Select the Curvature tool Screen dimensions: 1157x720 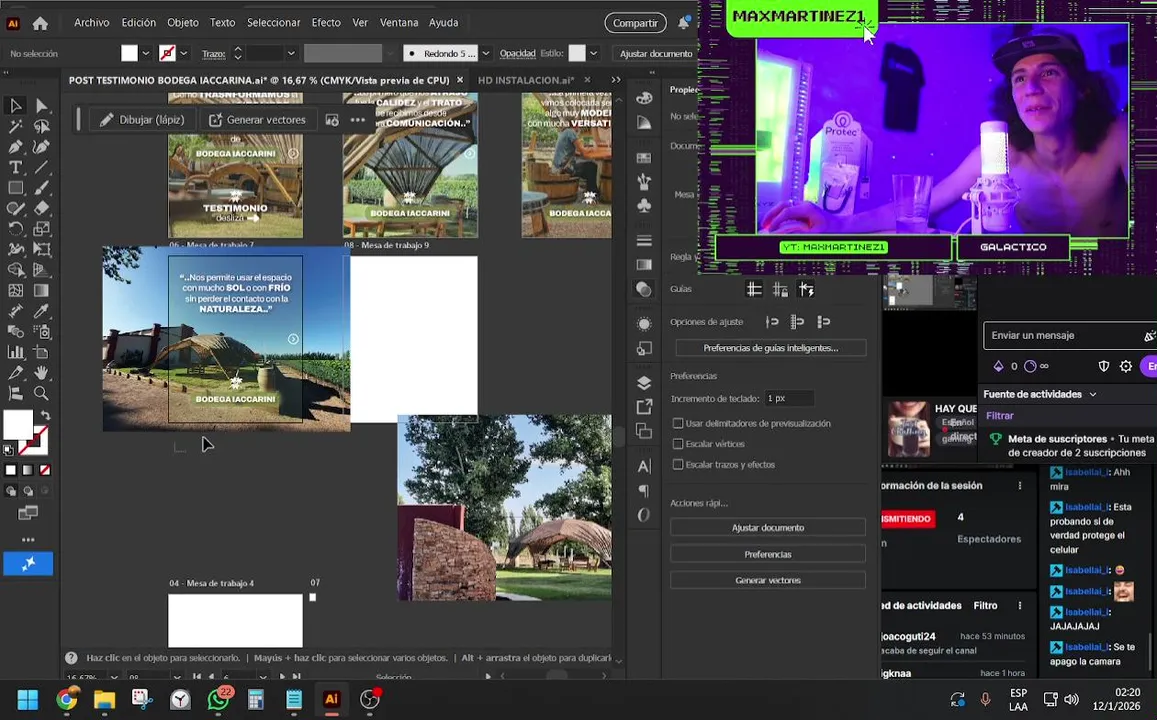click(41, 148)
